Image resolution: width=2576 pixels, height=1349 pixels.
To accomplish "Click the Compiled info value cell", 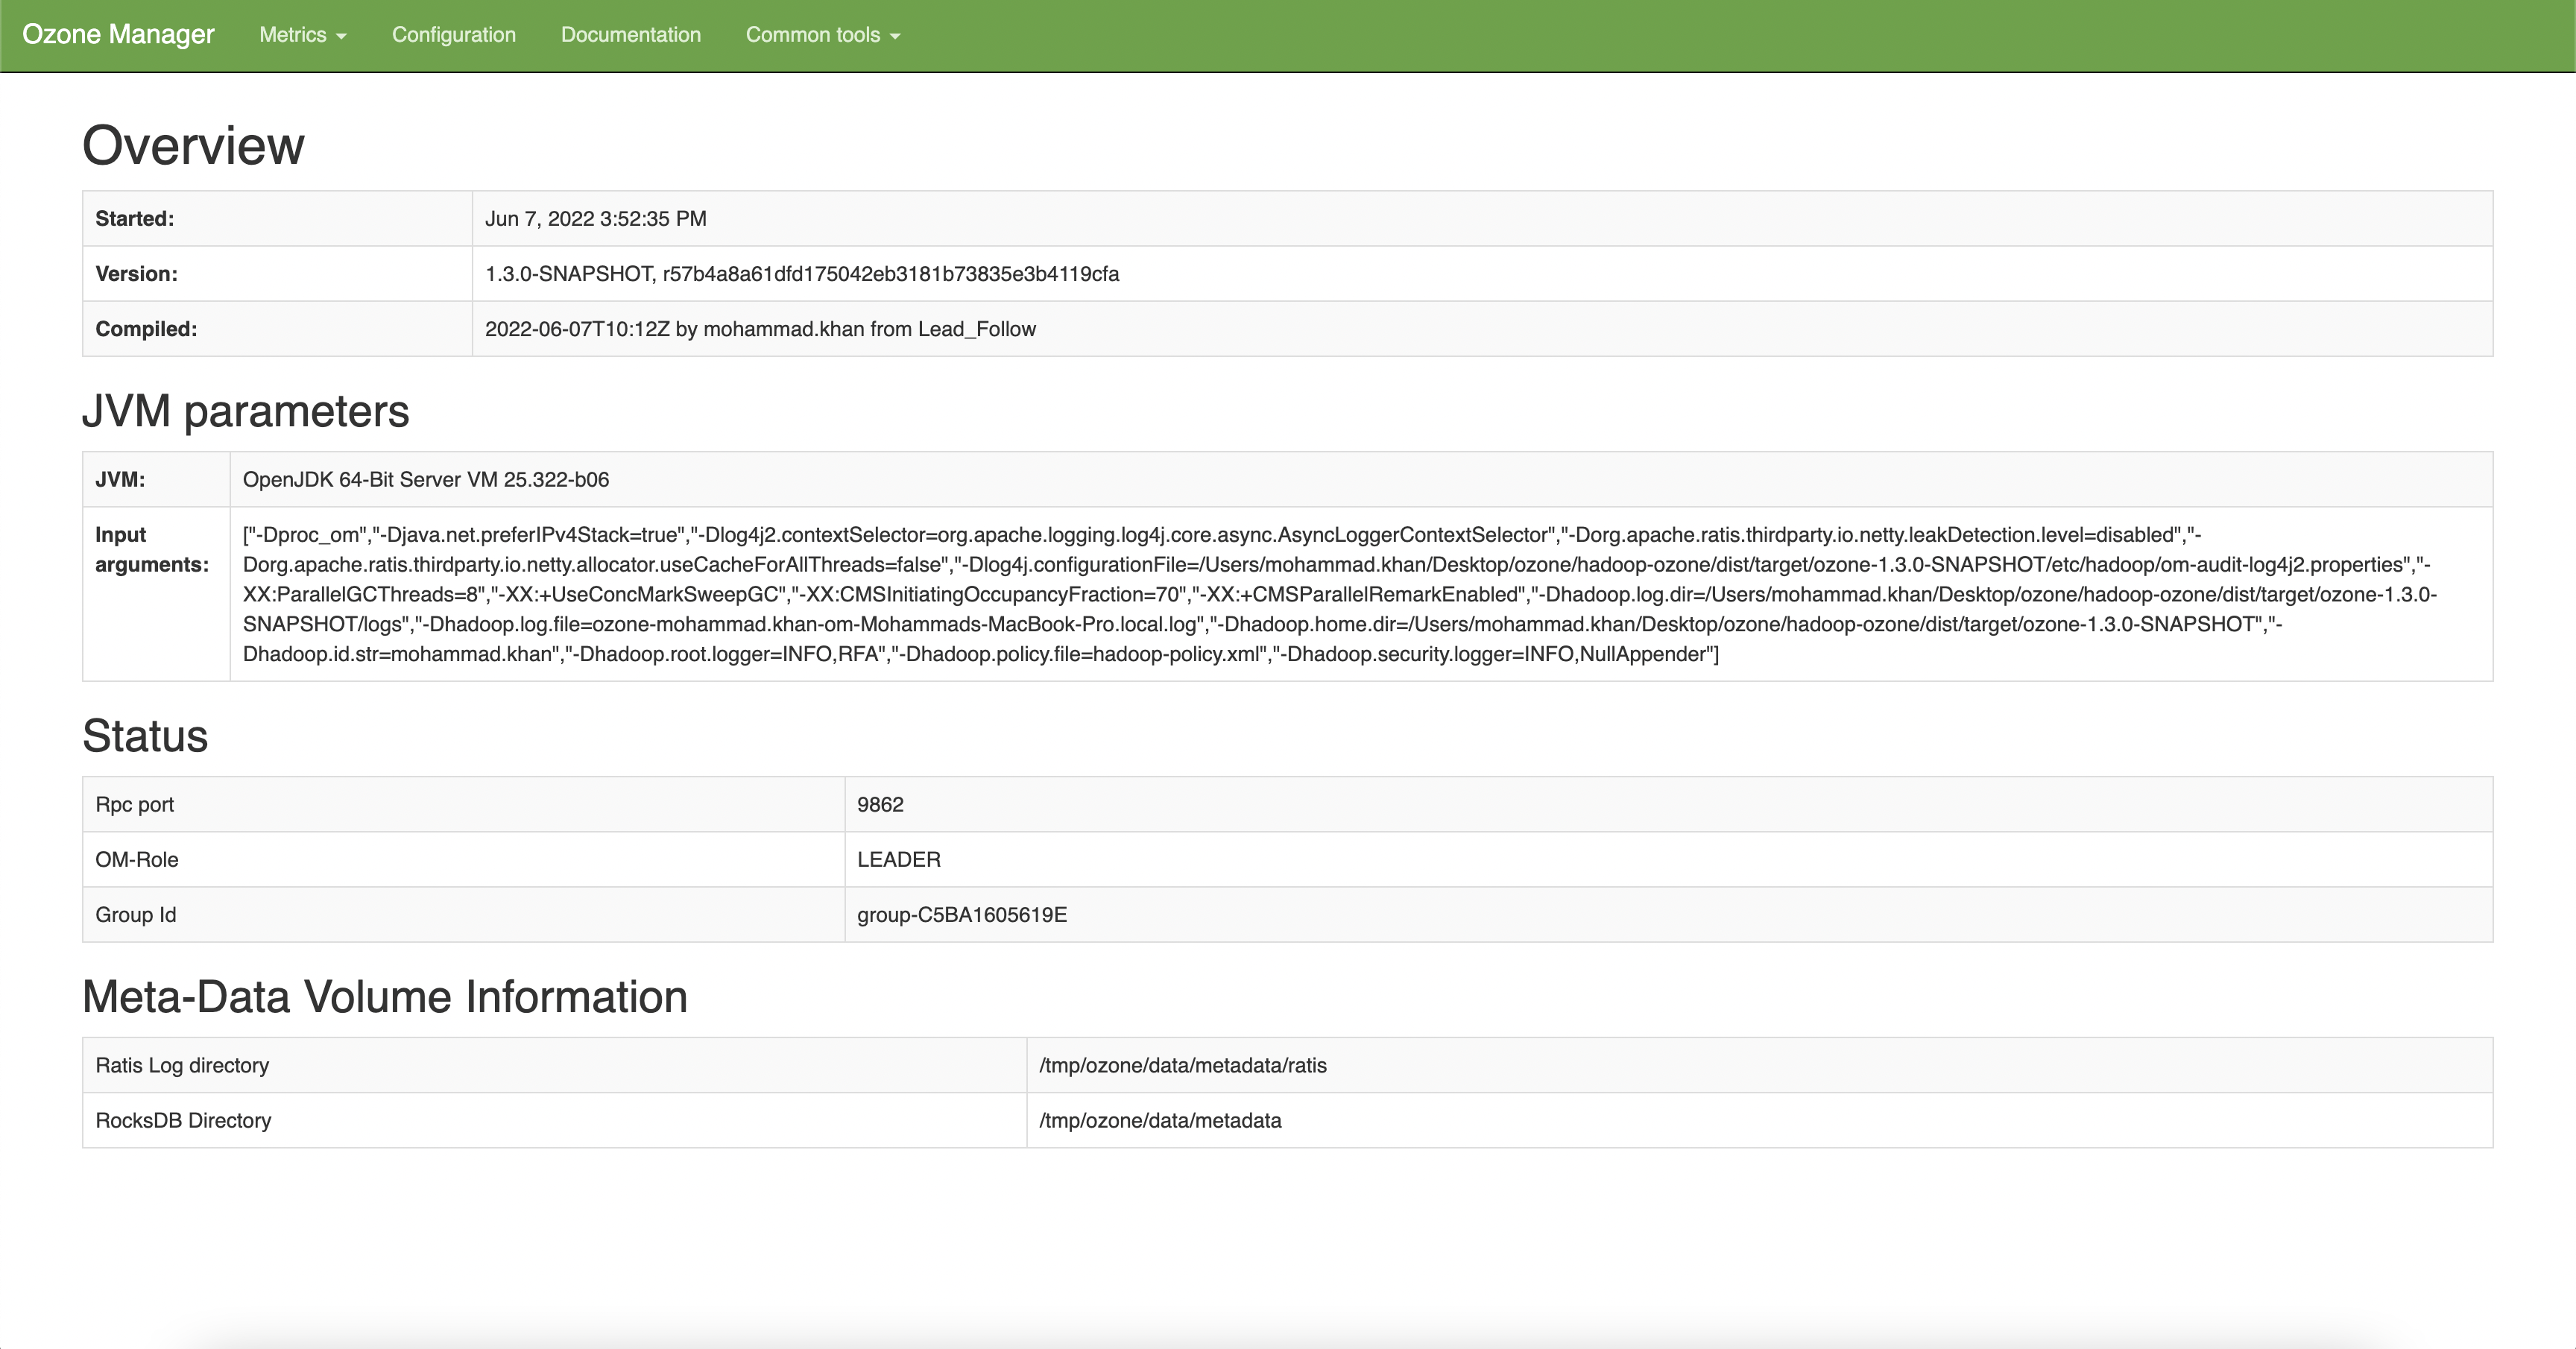I will [x=760, y=329].
